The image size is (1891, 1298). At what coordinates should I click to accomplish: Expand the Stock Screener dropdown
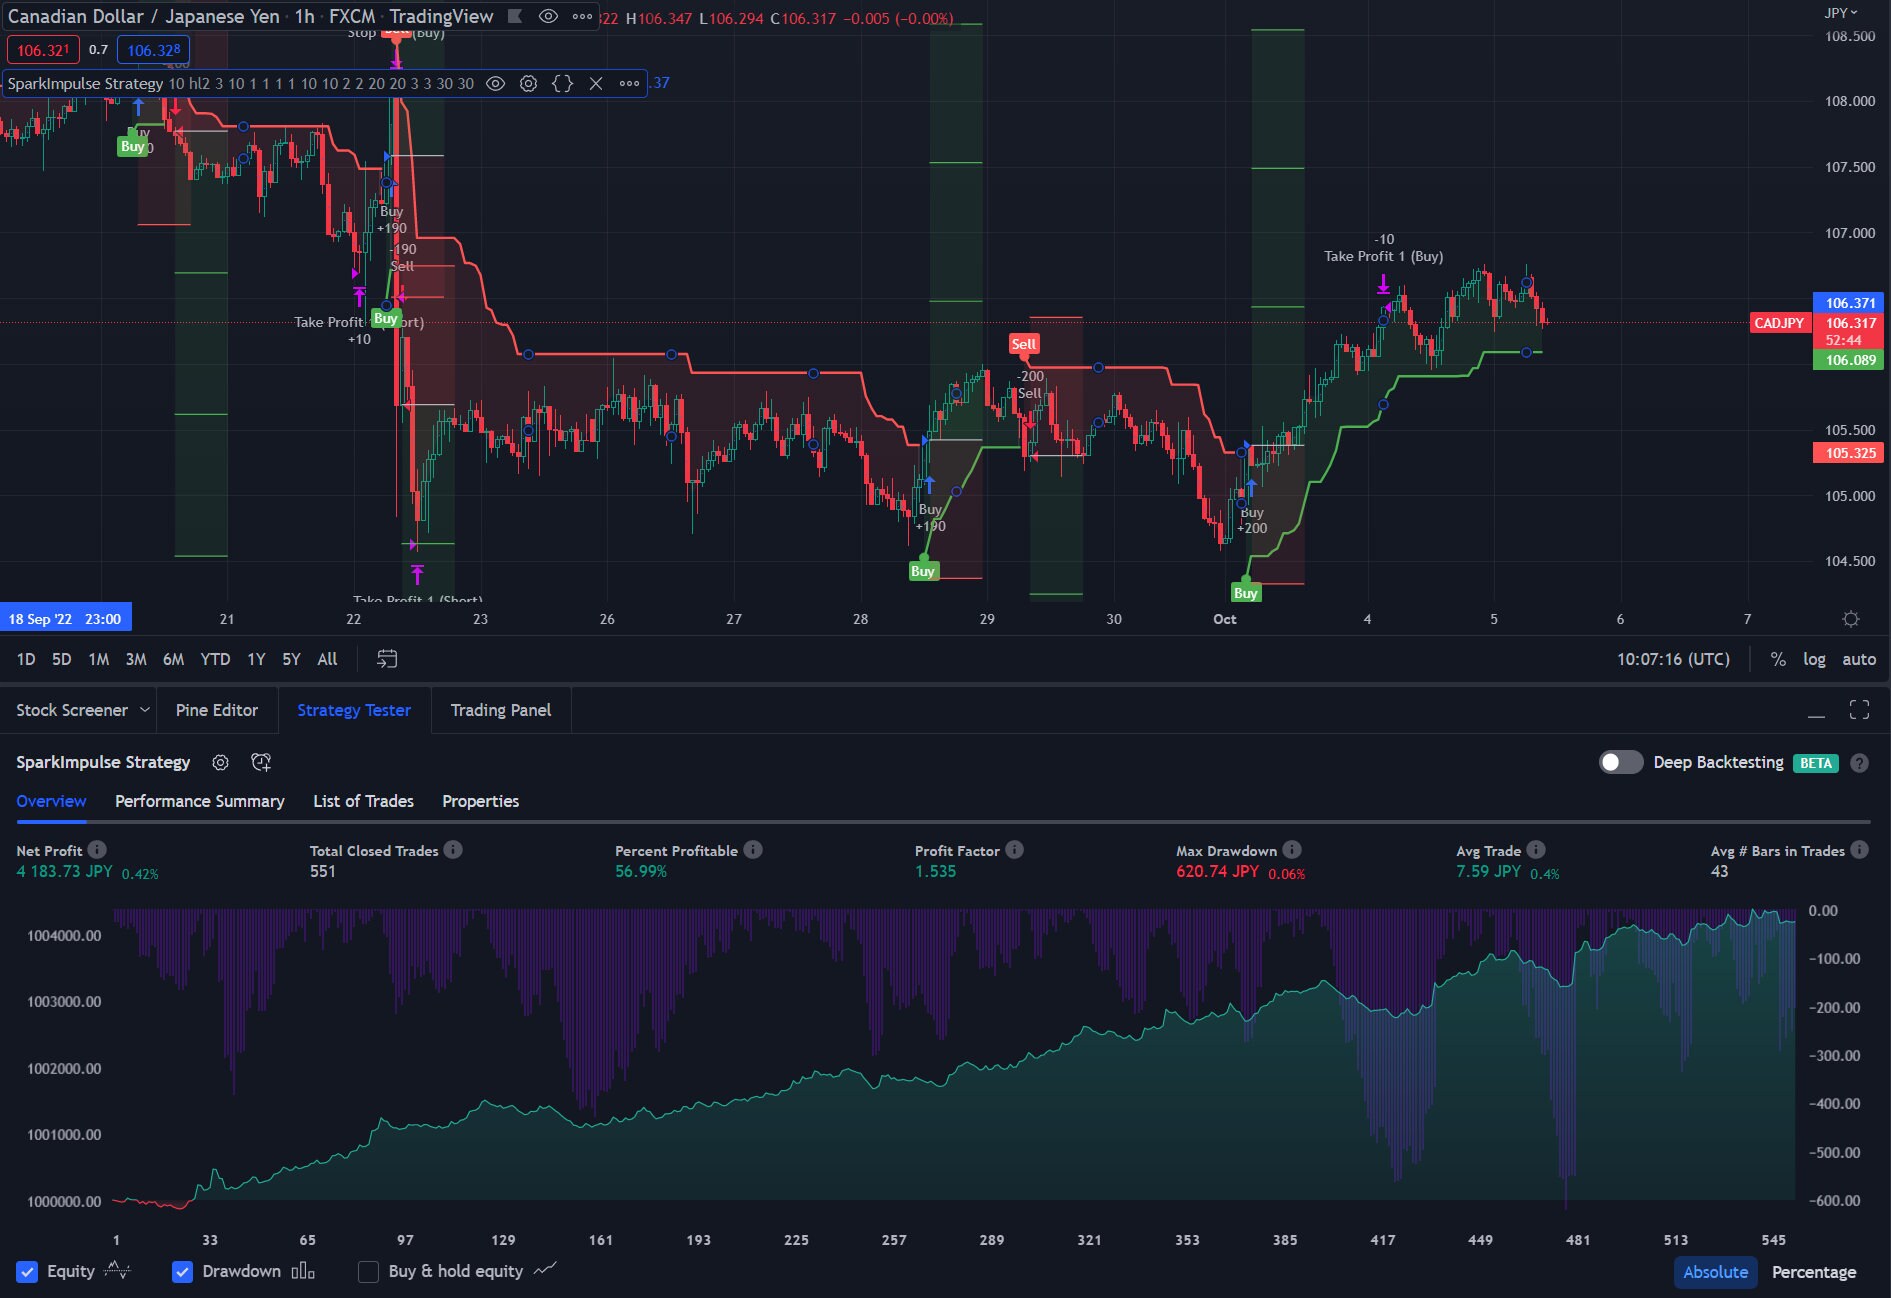143,710
